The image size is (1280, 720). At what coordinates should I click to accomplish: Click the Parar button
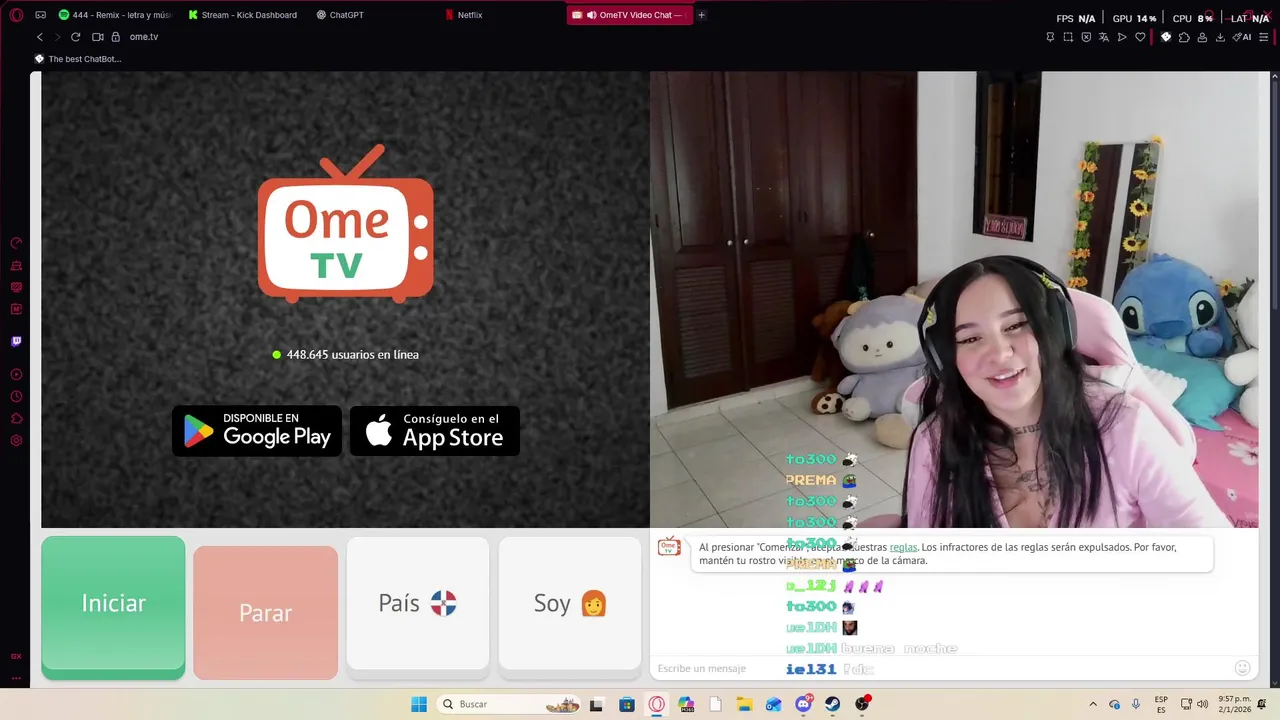click(265, 613)
